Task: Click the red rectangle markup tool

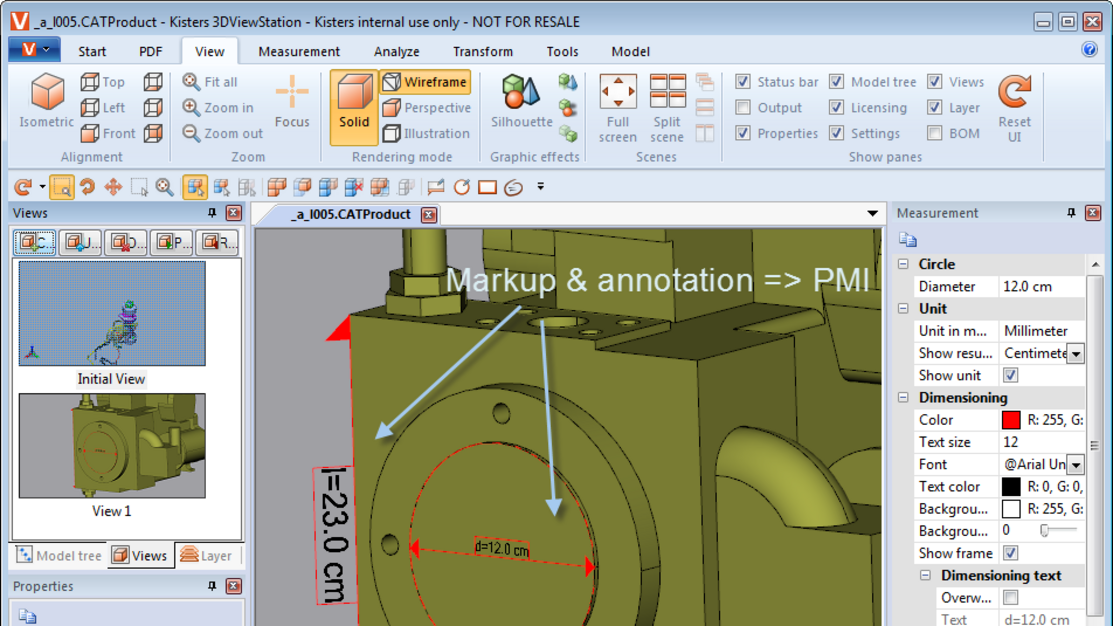Action: [488, 187]
